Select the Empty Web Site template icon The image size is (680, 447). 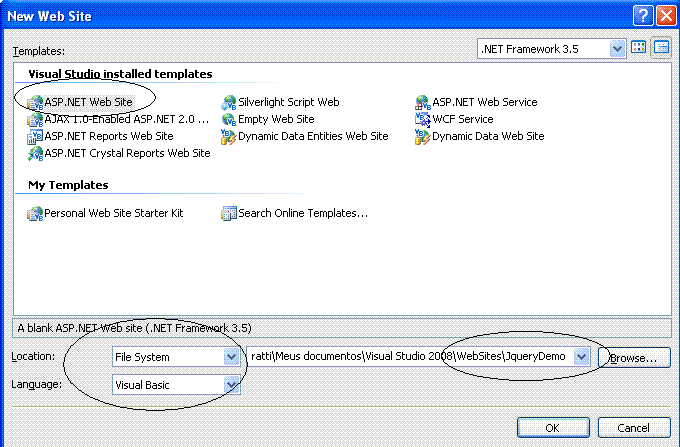(229, 119)
